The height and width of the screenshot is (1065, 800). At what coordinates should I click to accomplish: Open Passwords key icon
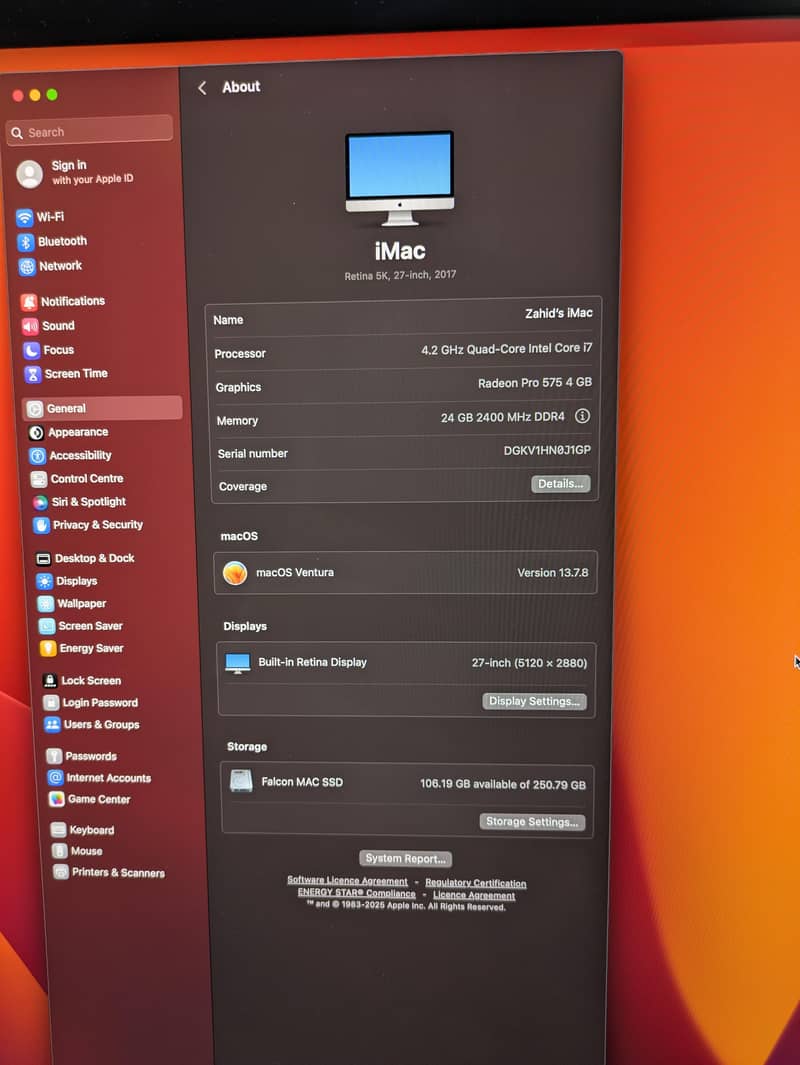(x=55, y=756)
